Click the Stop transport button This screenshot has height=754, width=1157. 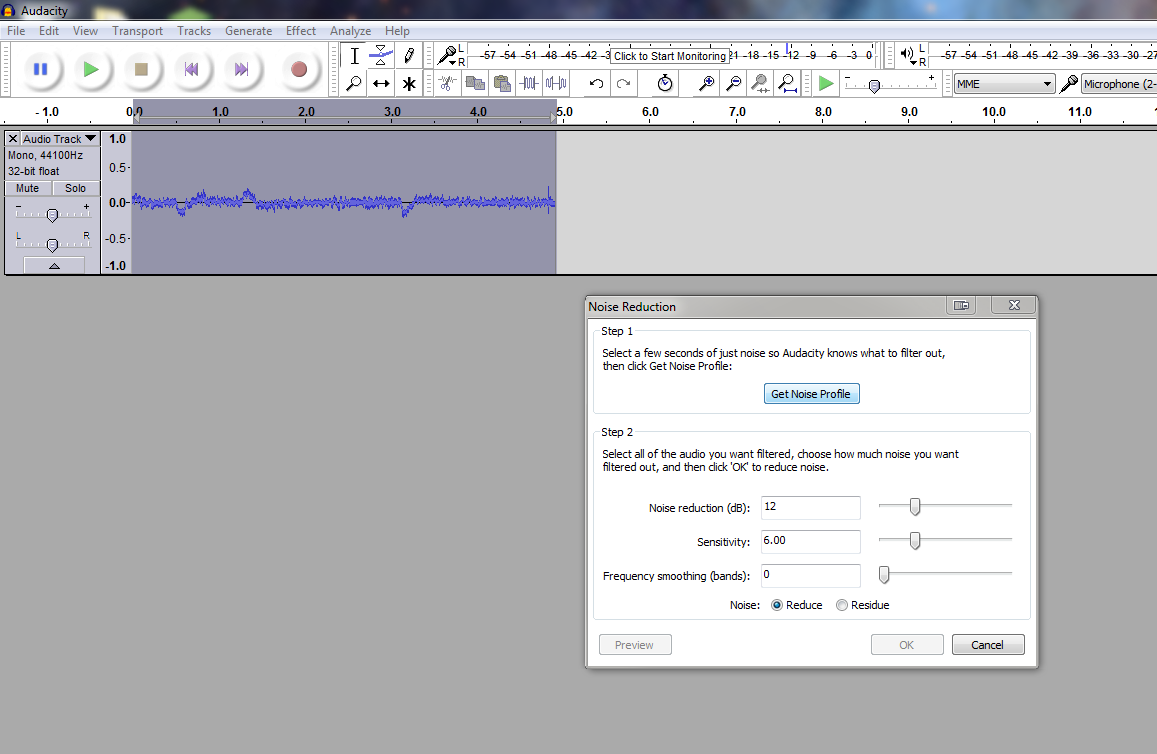pyautogui.click(x=141, y=69)
